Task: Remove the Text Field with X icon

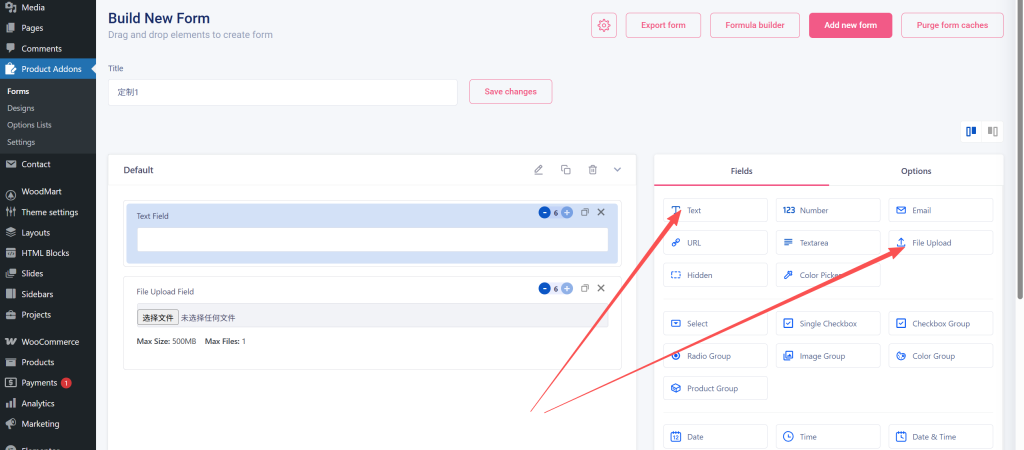Action: point(601,212)
